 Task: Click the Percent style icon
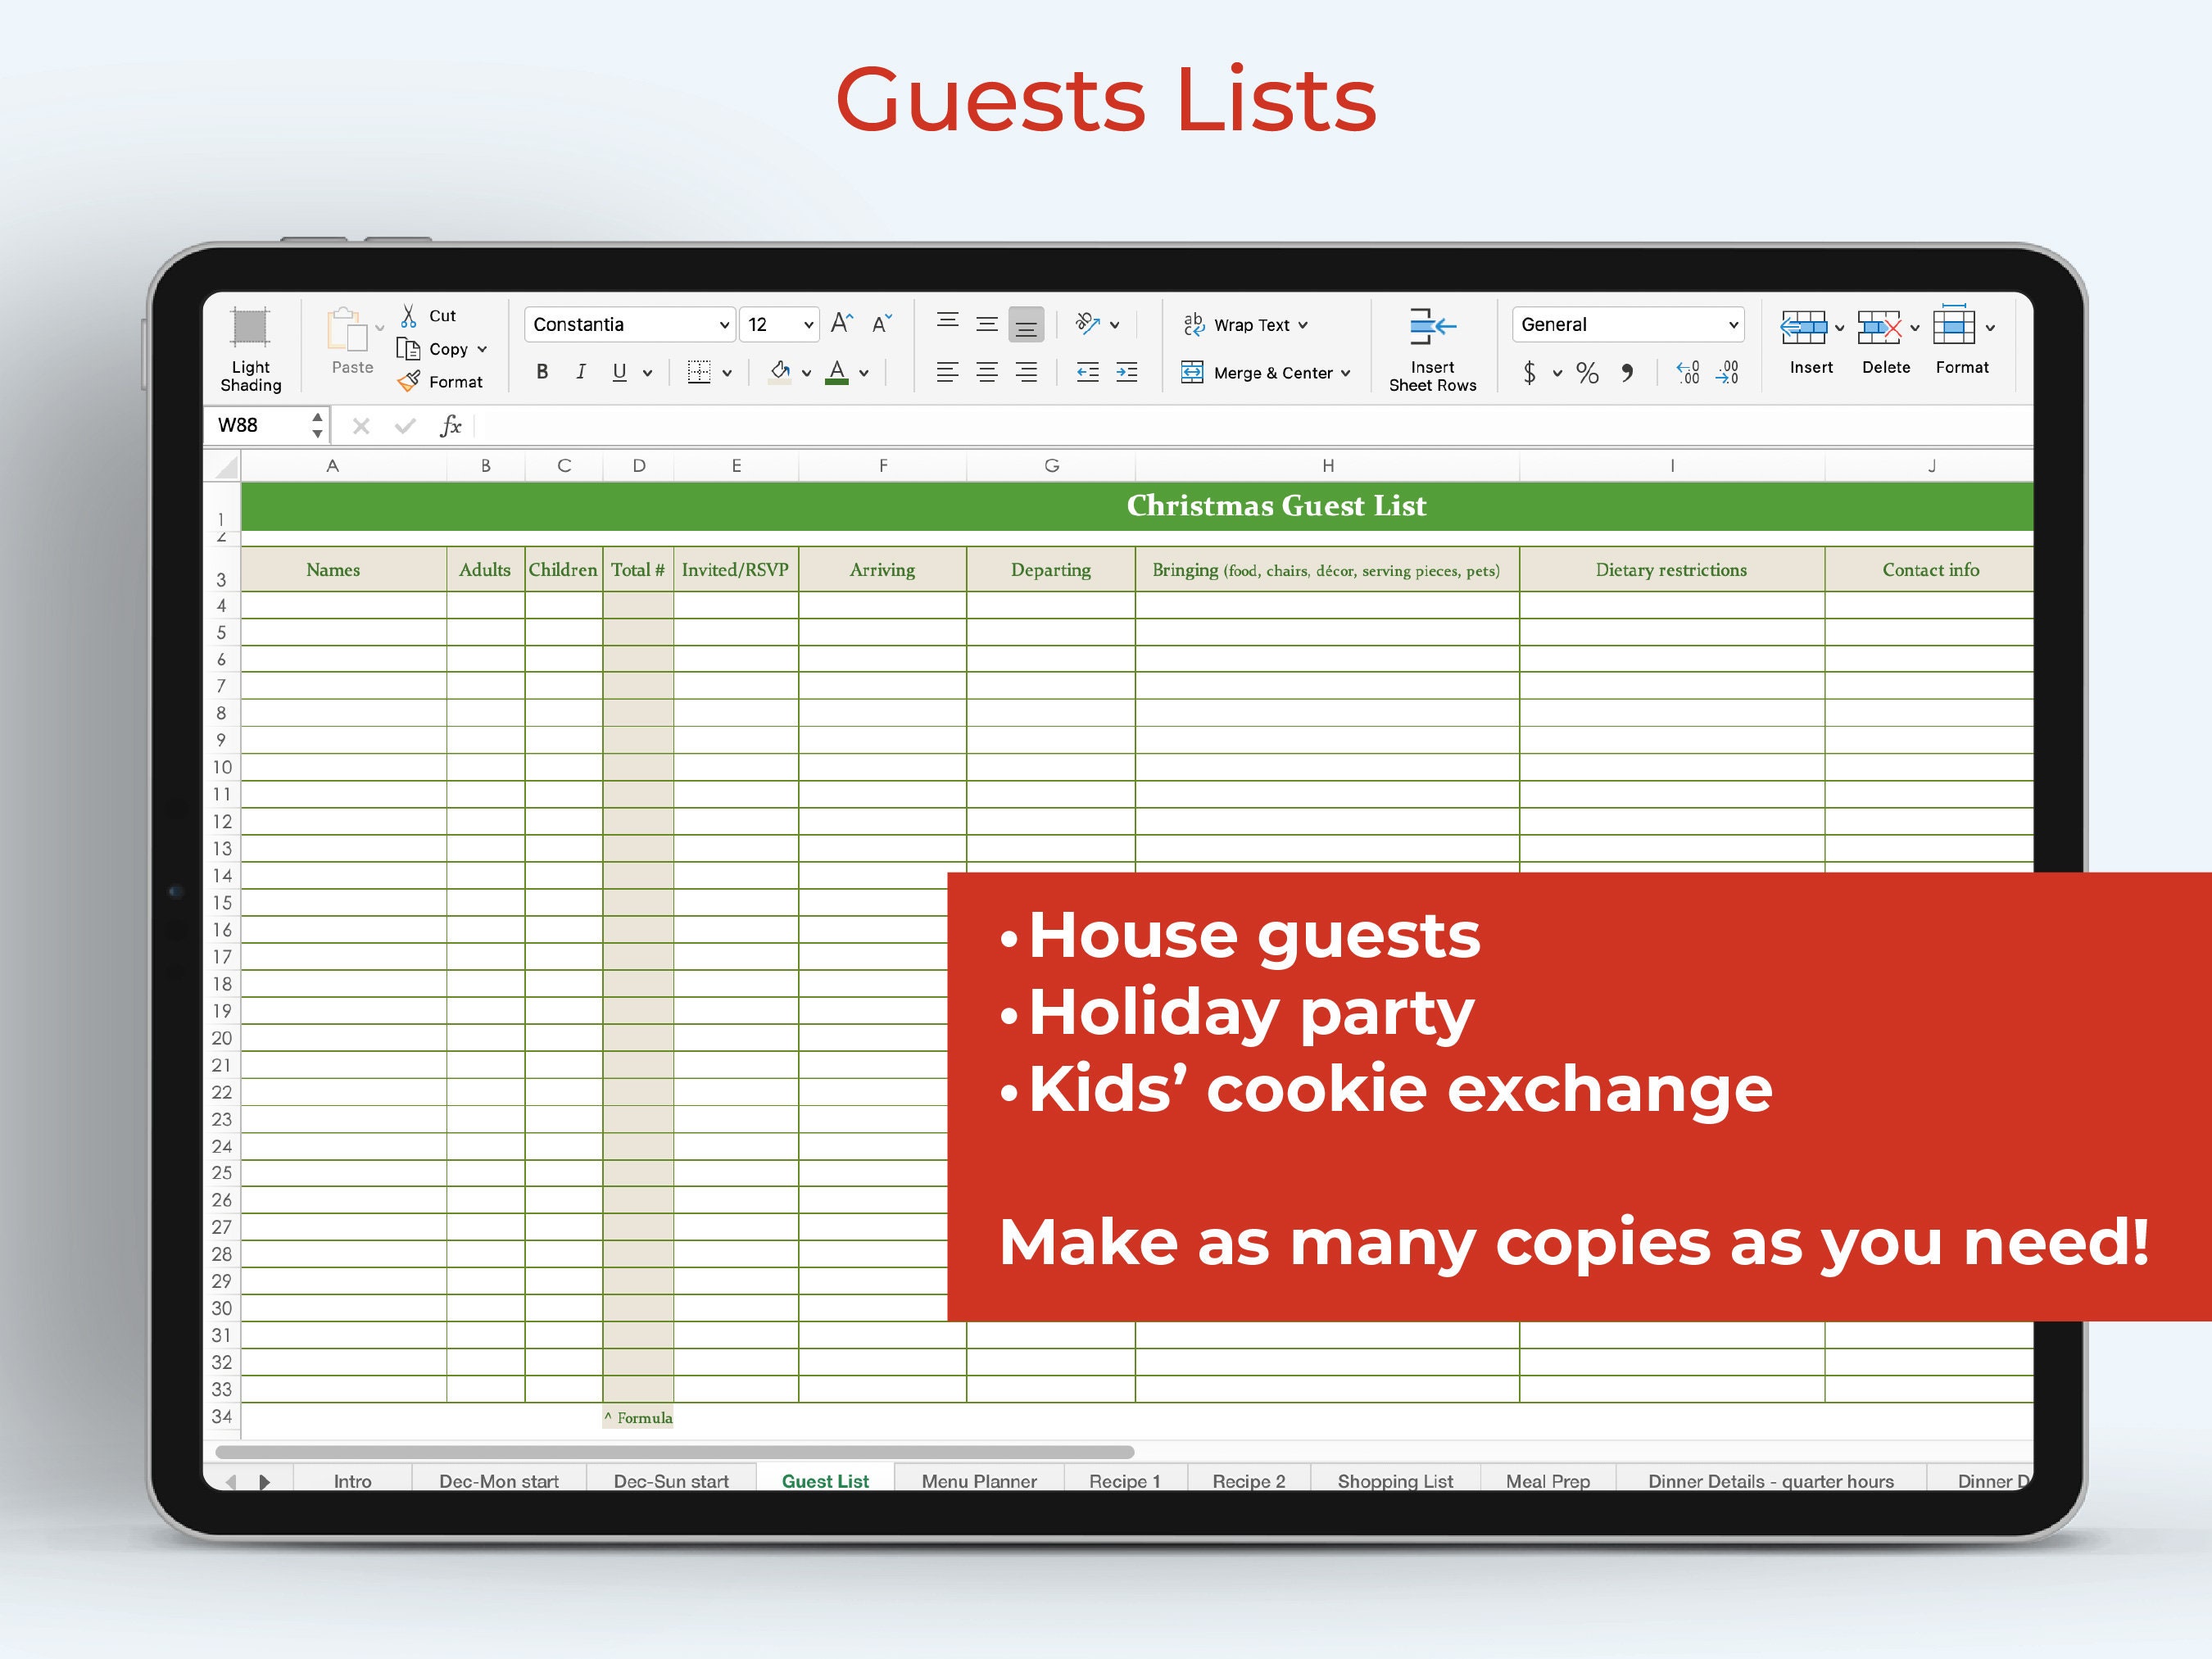point(1586,371)
